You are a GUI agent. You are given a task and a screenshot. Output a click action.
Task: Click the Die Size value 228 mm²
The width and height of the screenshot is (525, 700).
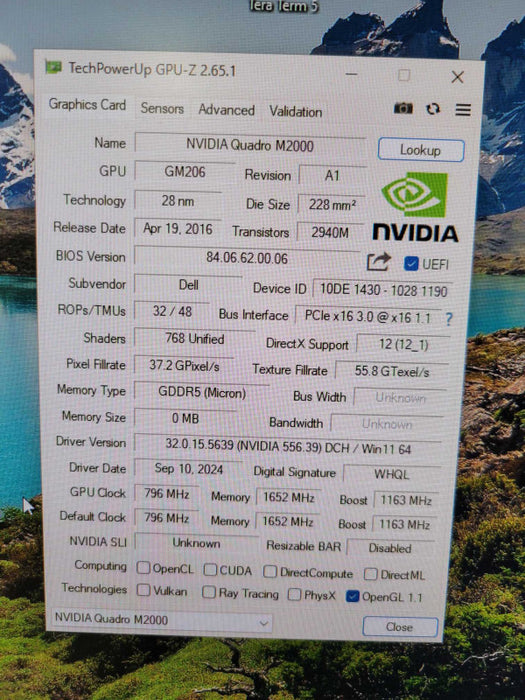(x=332, y=204)
